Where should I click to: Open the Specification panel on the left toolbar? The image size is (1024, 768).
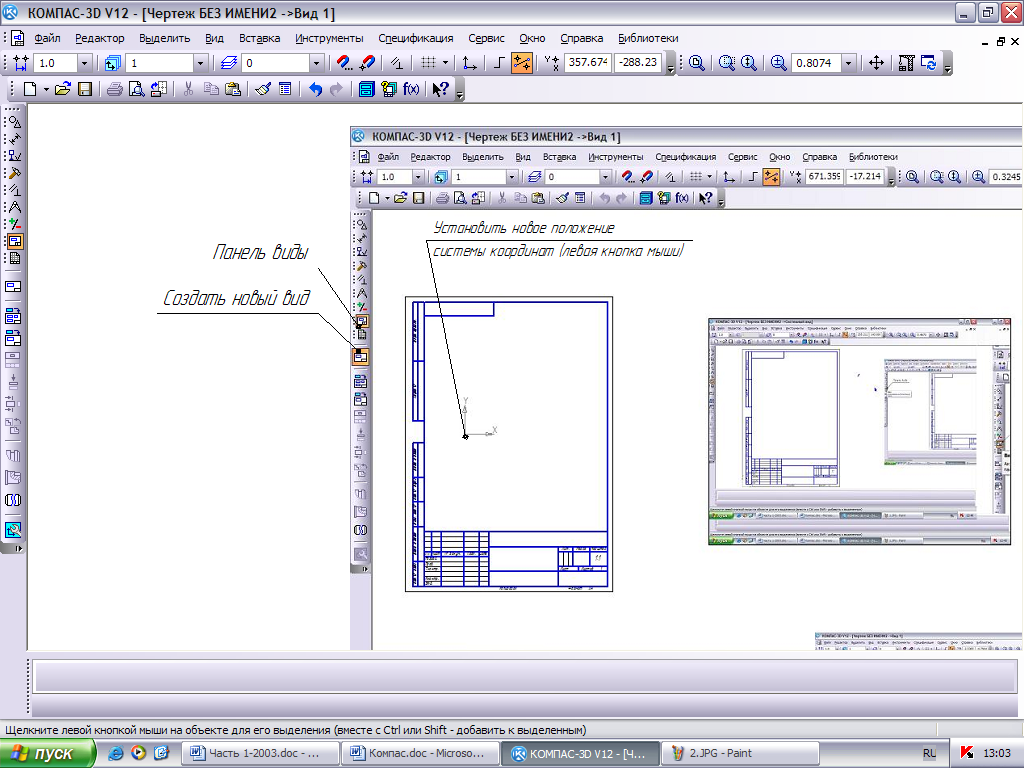14,258
